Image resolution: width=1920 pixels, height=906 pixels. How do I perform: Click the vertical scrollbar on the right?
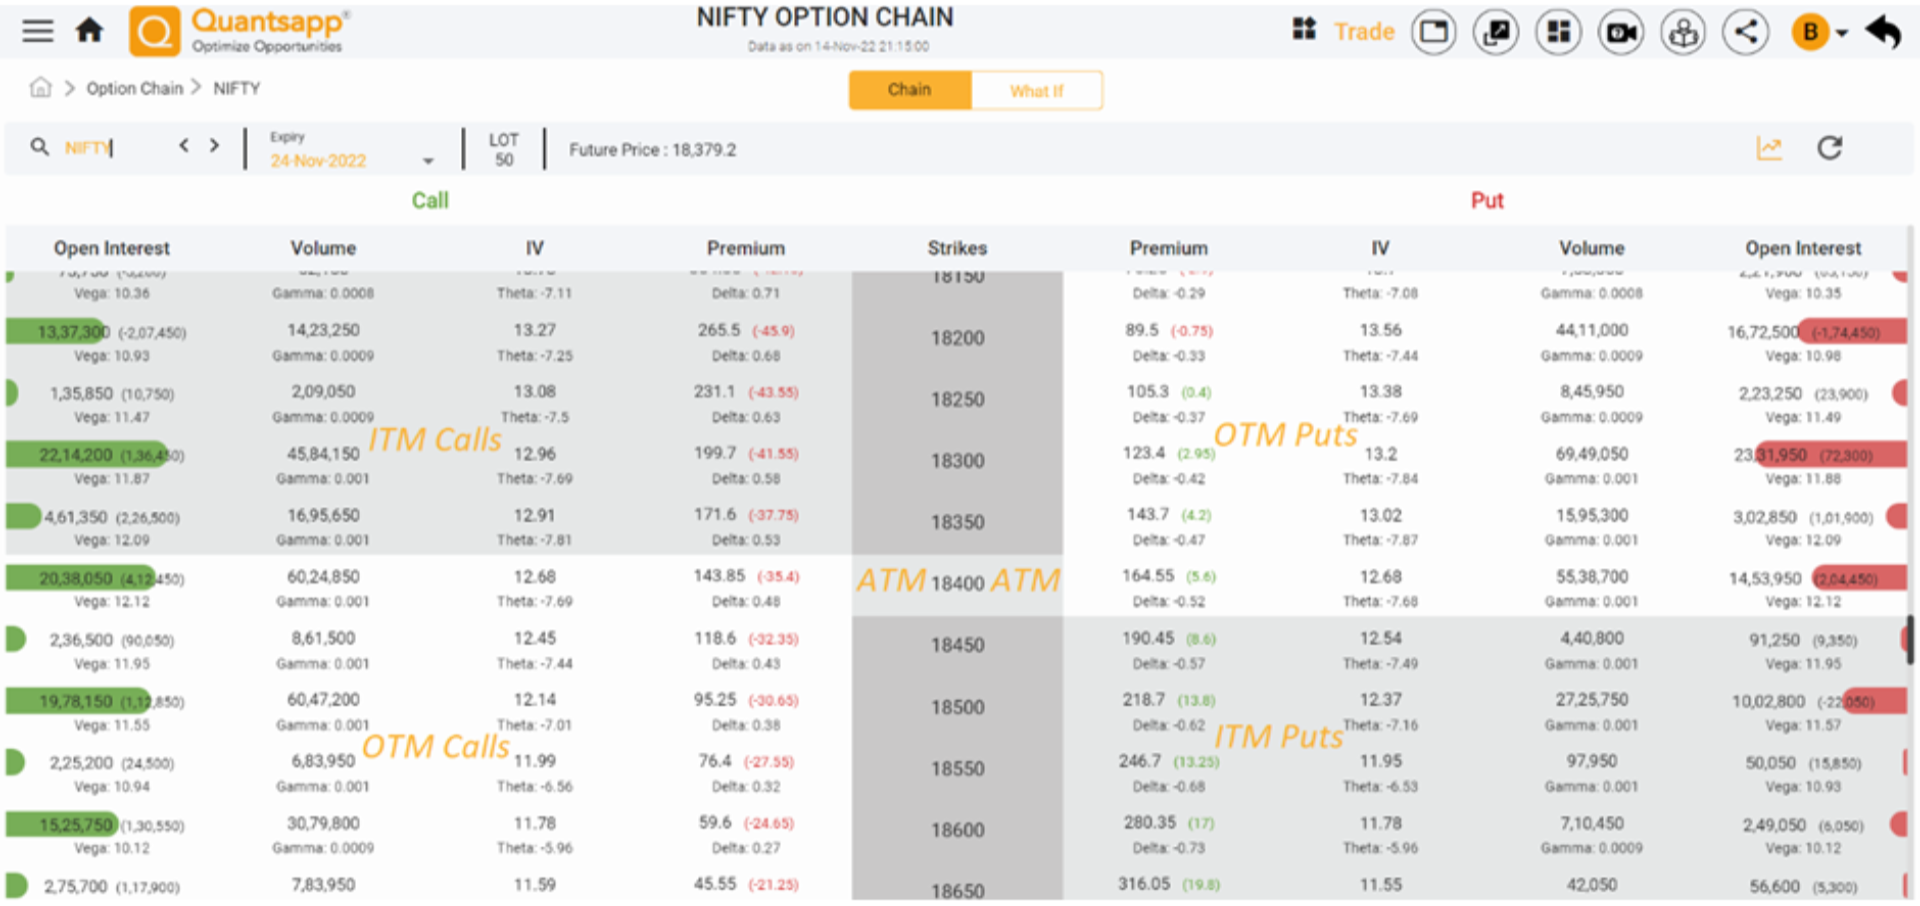point(1909,640)
